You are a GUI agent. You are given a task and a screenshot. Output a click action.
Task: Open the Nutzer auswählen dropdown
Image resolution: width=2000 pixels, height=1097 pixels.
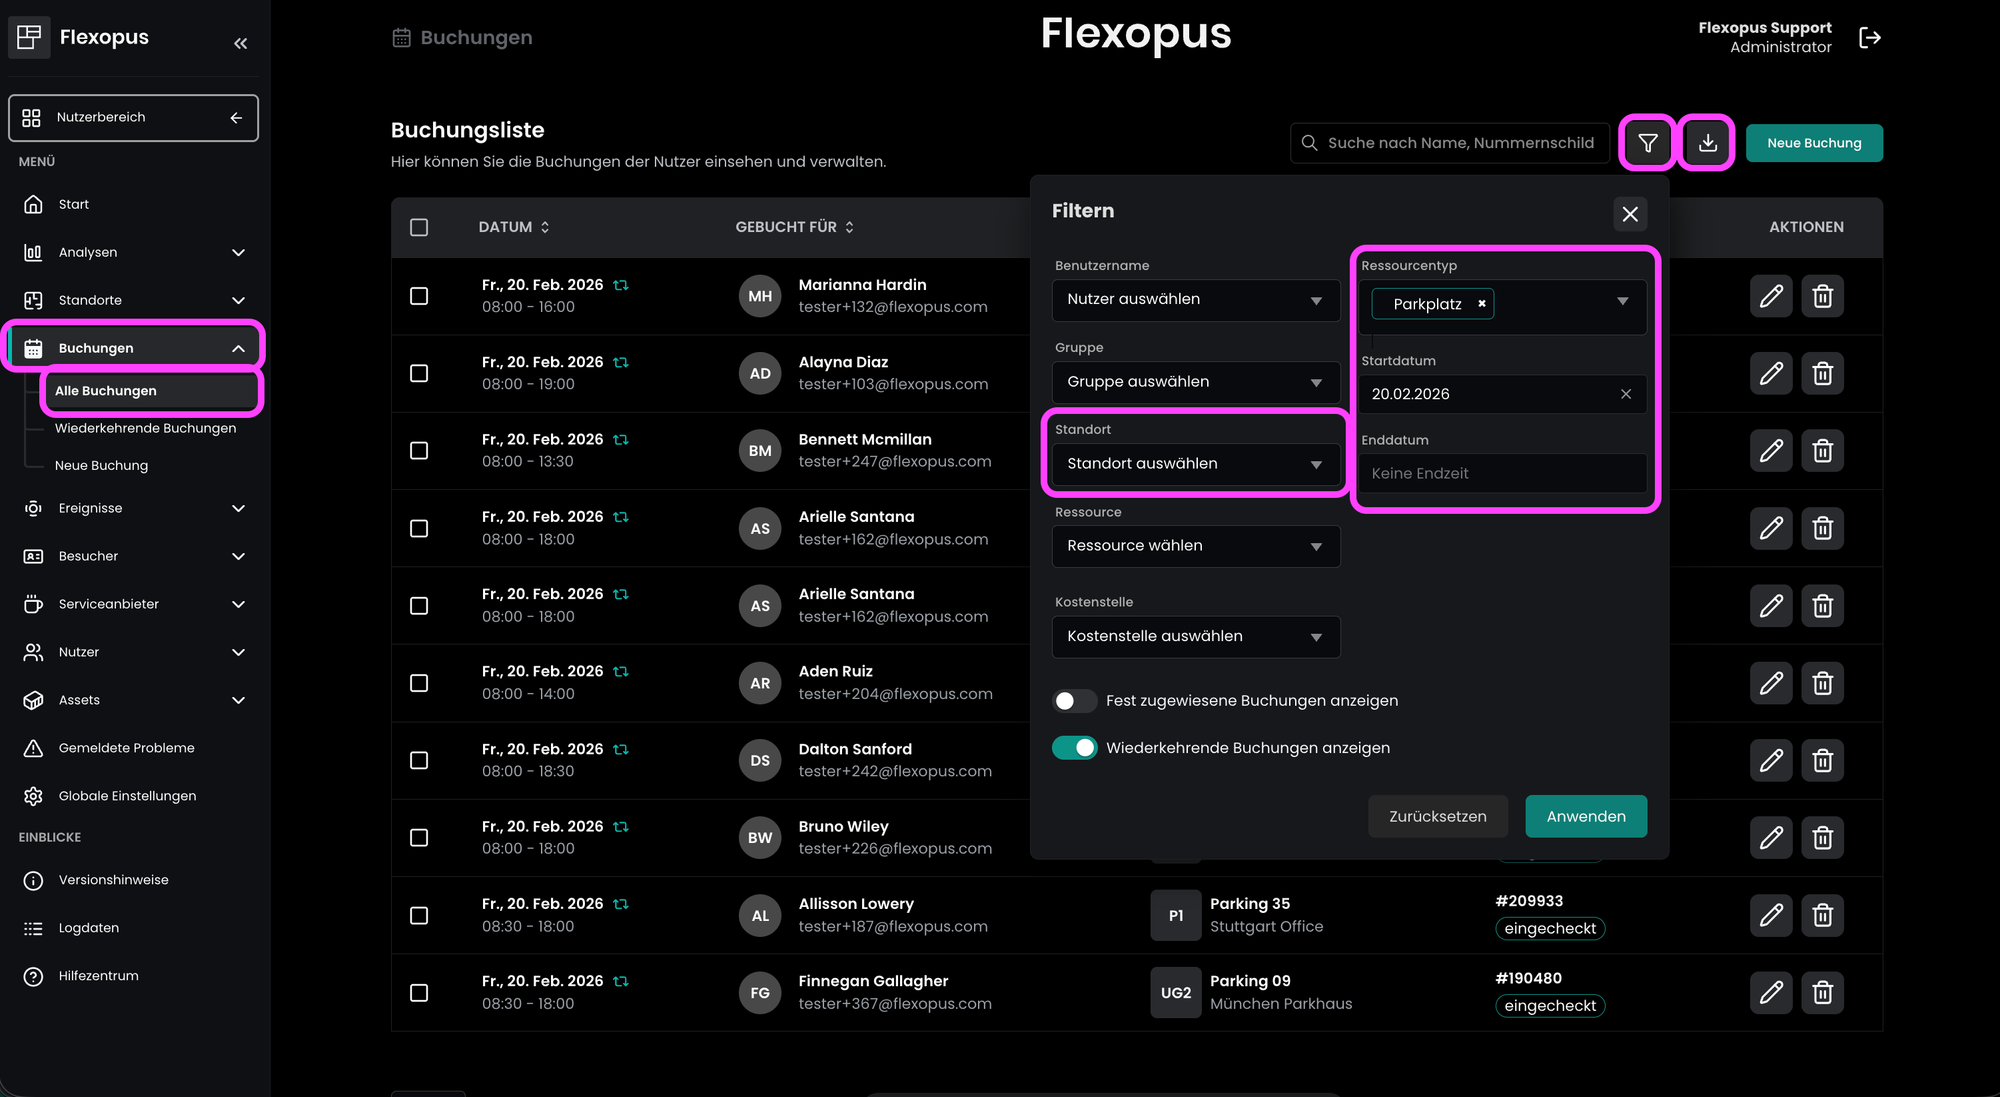[x=1195, y=300]
